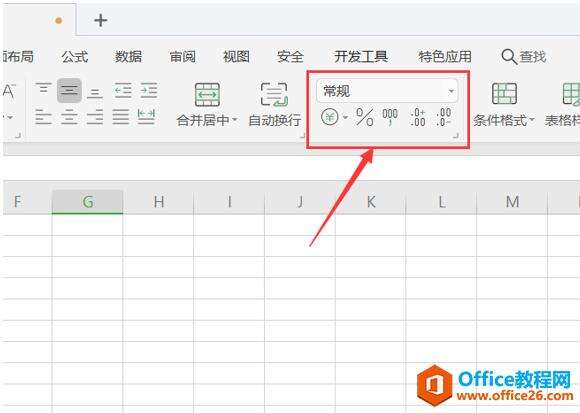Apply the thousands separator style
Viewport: 580px width, 413px height.
(x=390, y=117)
